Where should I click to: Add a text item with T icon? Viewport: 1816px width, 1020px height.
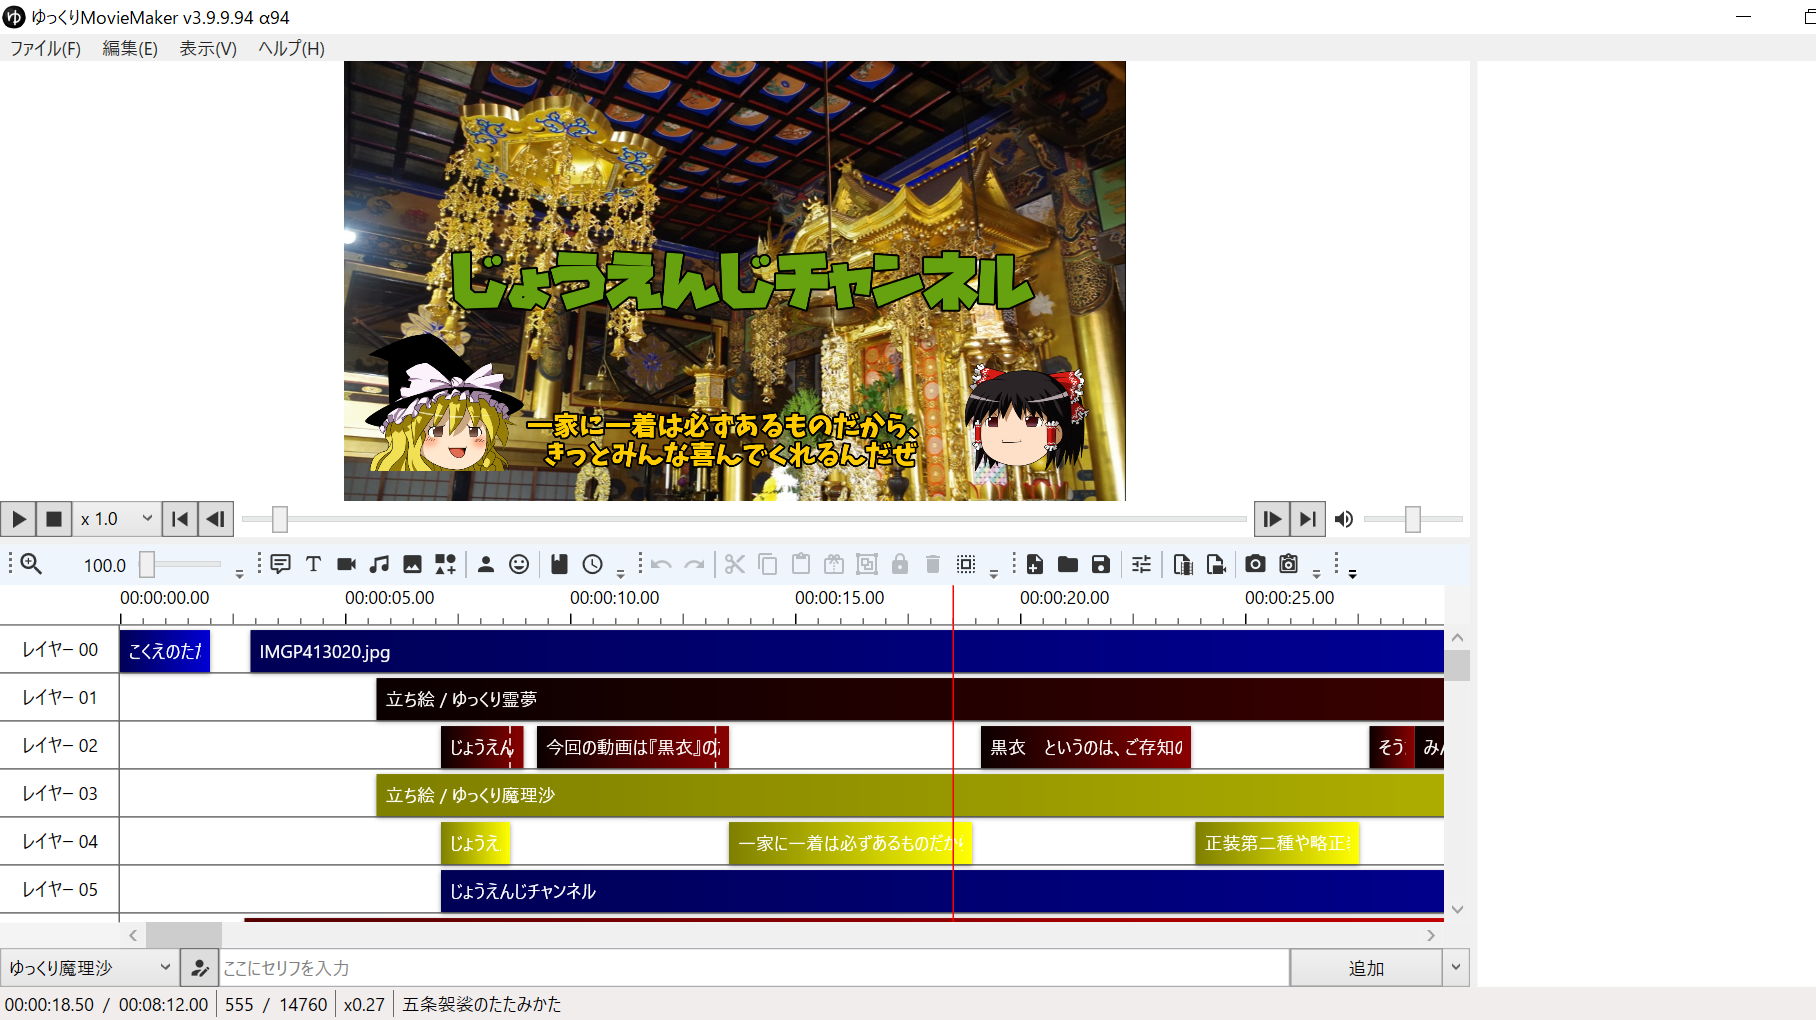(x=313, y=564)
